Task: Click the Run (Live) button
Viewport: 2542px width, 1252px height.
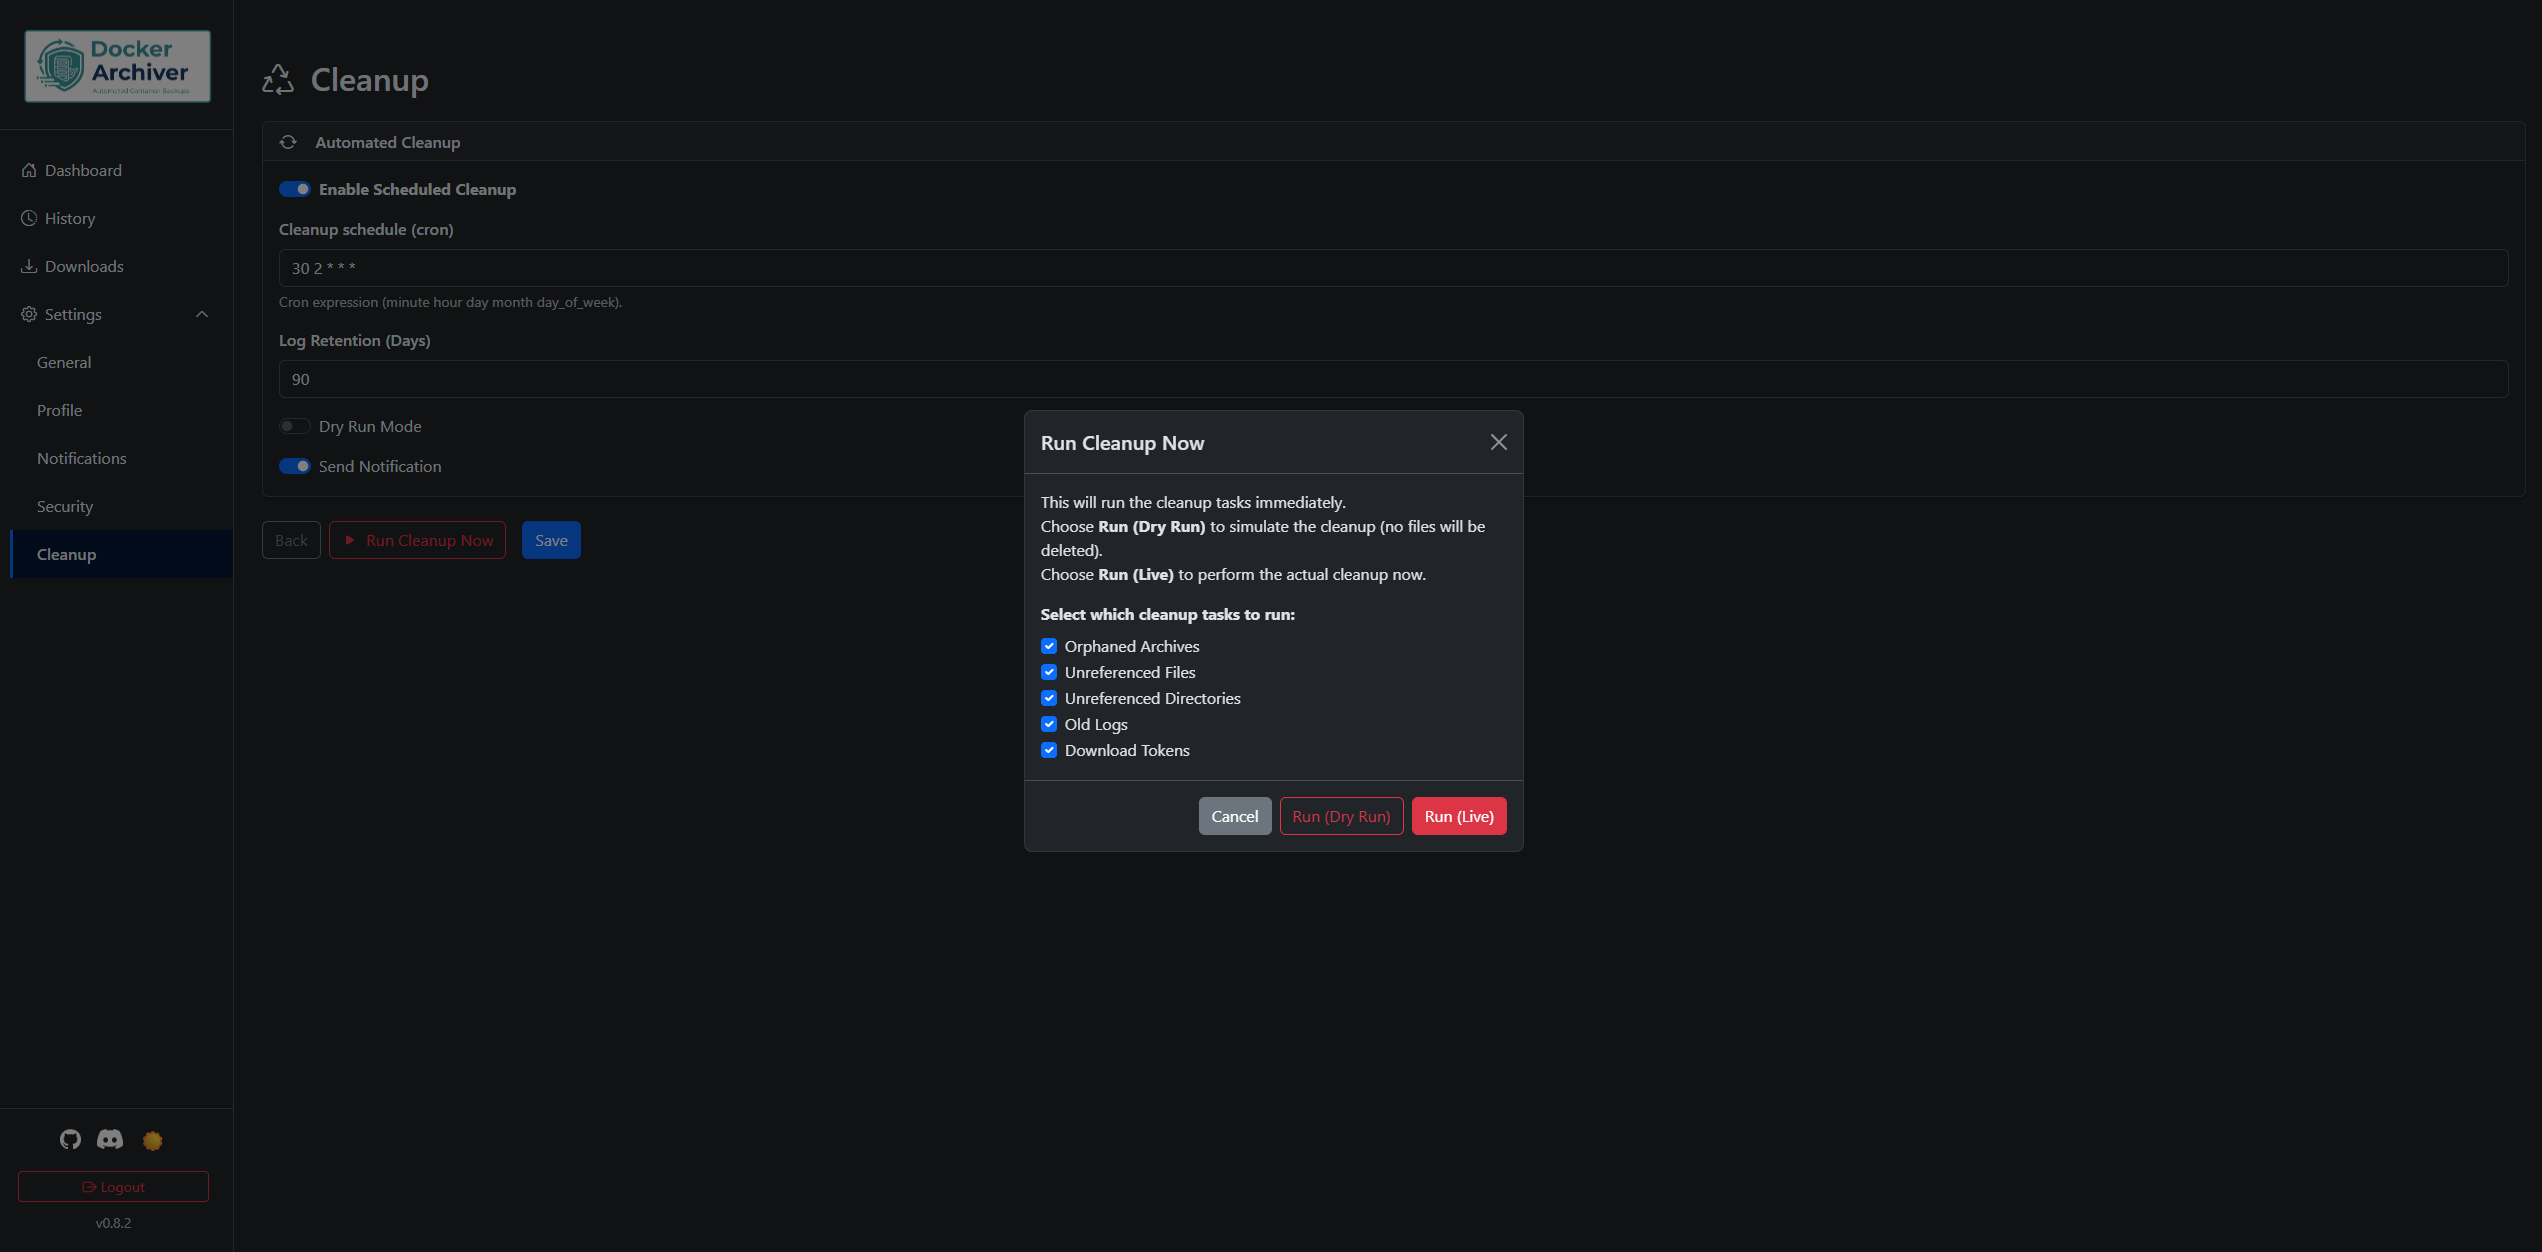Action: click(x=1458, y=816)
